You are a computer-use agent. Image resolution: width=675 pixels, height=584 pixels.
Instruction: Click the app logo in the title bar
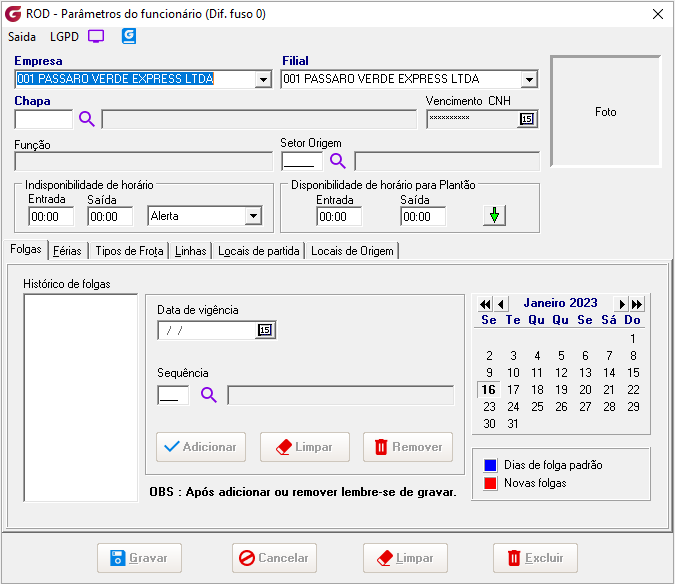tap(13, 14)
